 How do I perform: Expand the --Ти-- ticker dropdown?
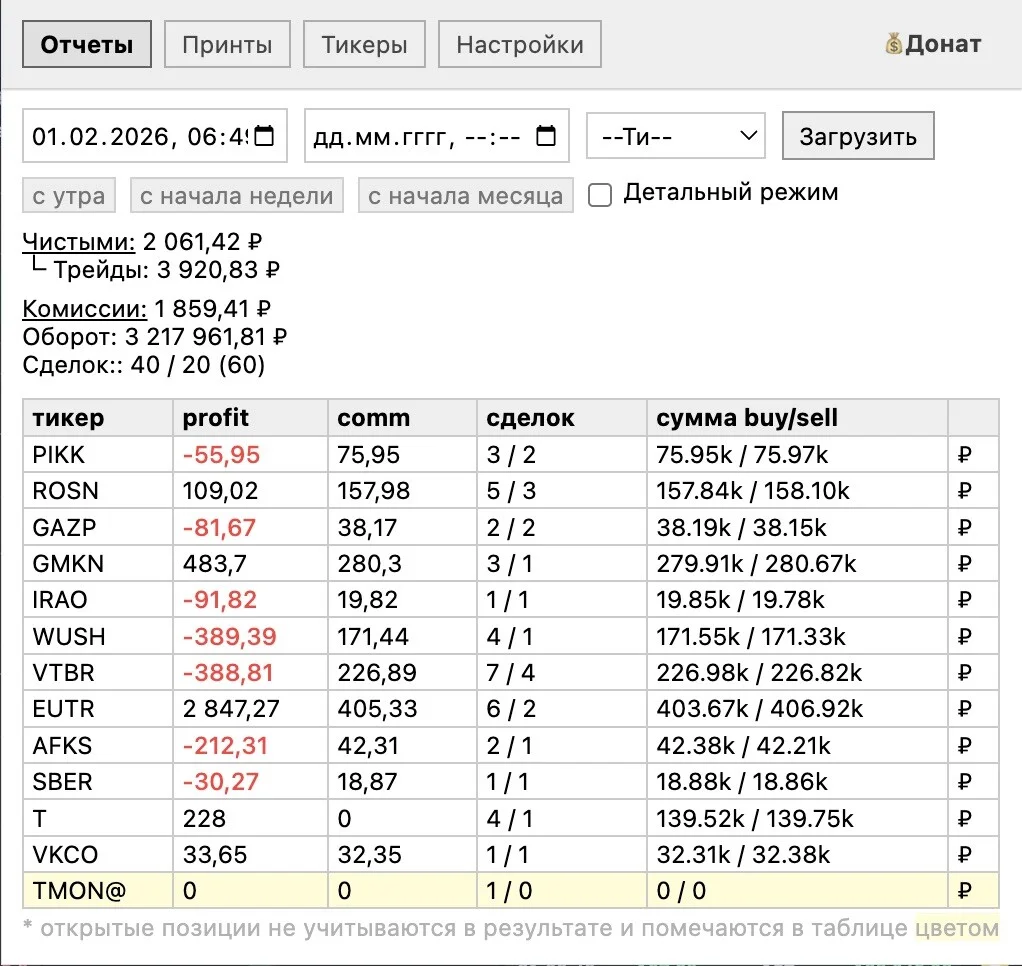[676, 136]
